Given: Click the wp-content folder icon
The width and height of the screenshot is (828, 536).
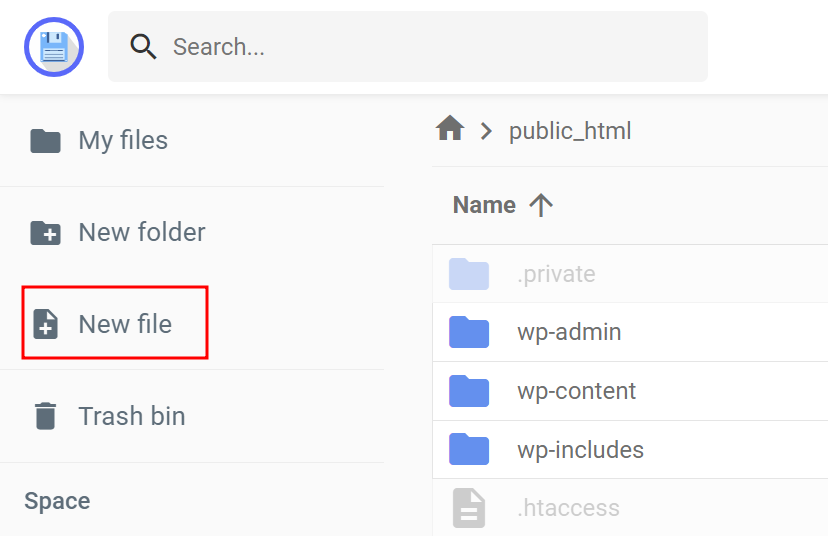Looking at the screenshot, I should click(x=469, y=391).
